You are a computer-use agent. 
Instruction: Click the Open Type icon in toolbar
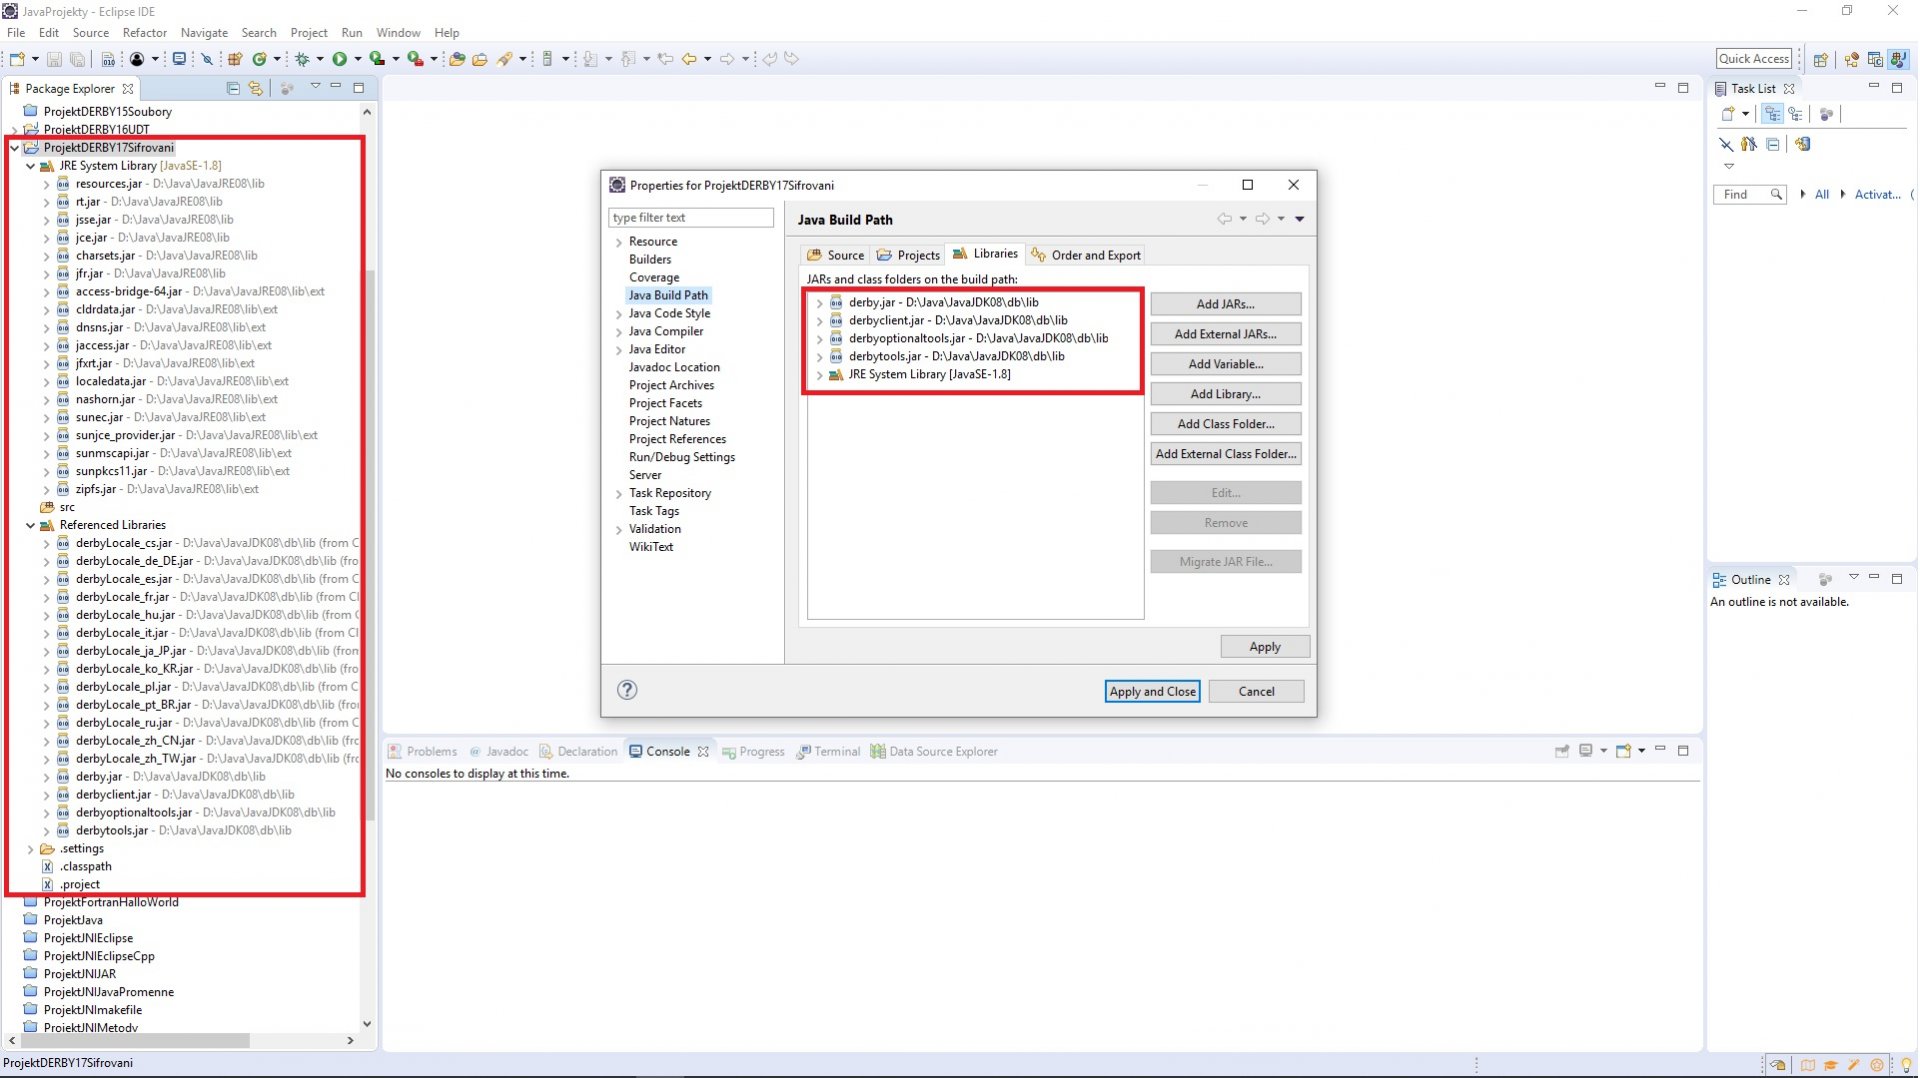point(457,59)
